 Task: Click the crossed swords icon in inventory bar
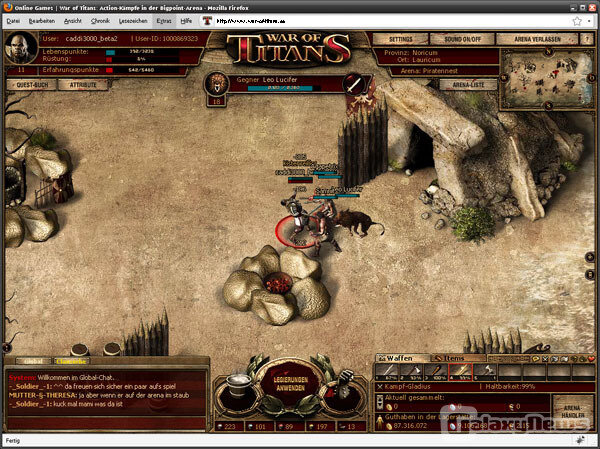tap(546, 359)
